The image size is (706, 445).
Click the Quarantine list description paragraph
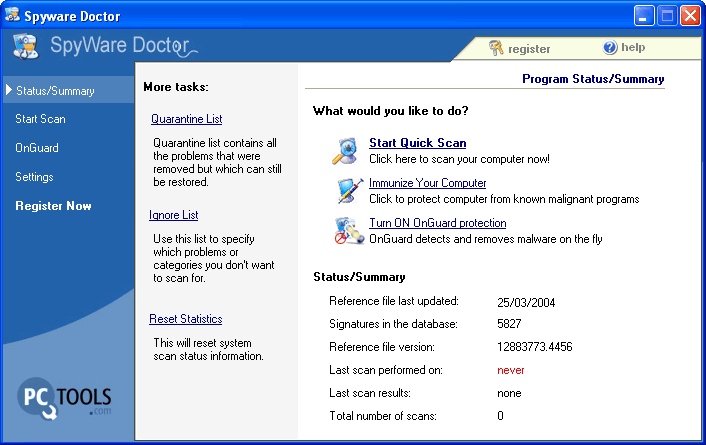[x=217, y=163]
